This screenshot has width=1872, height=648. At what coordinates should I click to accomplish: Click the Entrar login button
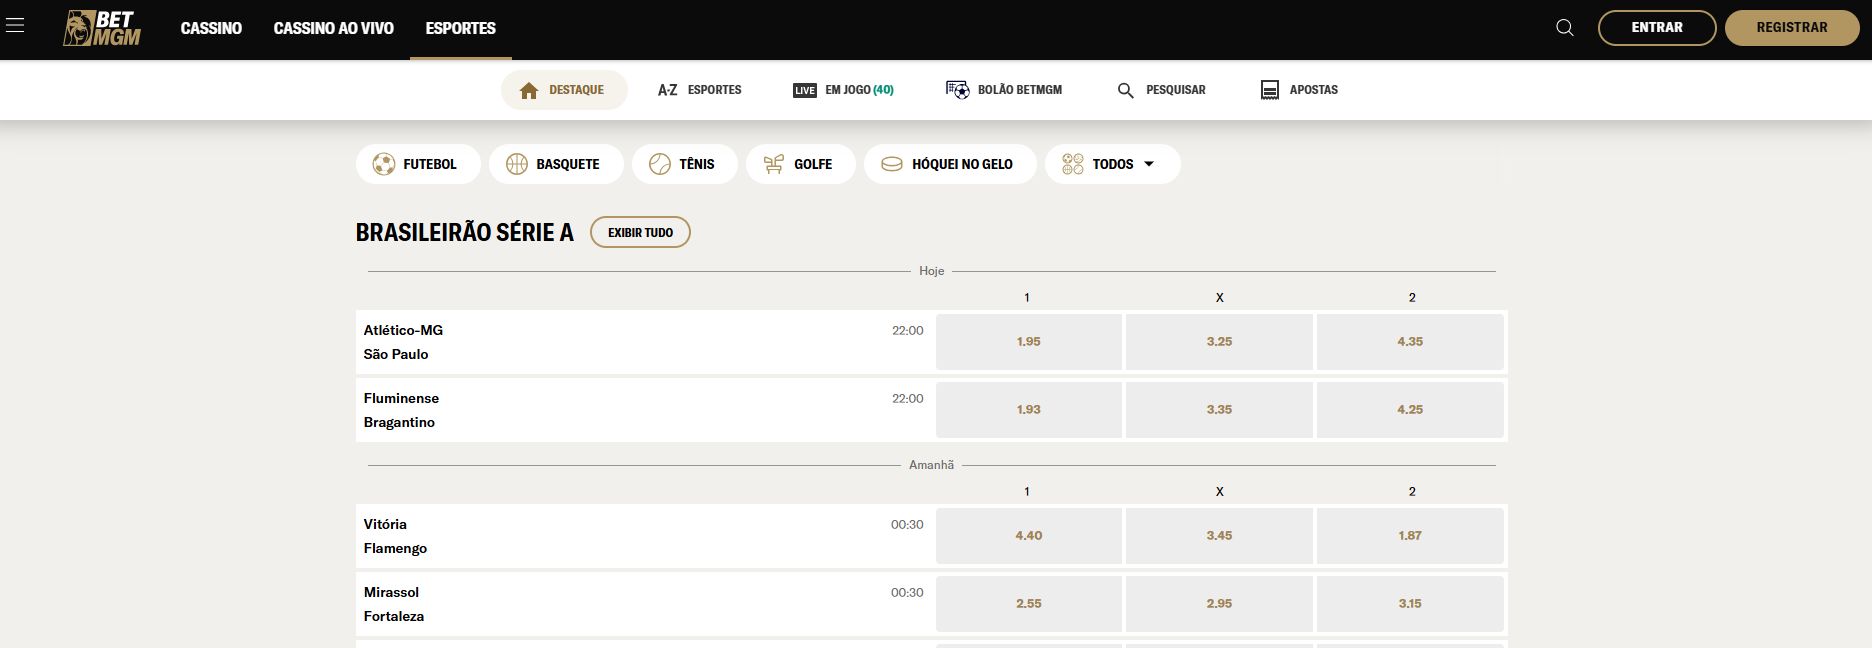click(x=1657, y=28)
